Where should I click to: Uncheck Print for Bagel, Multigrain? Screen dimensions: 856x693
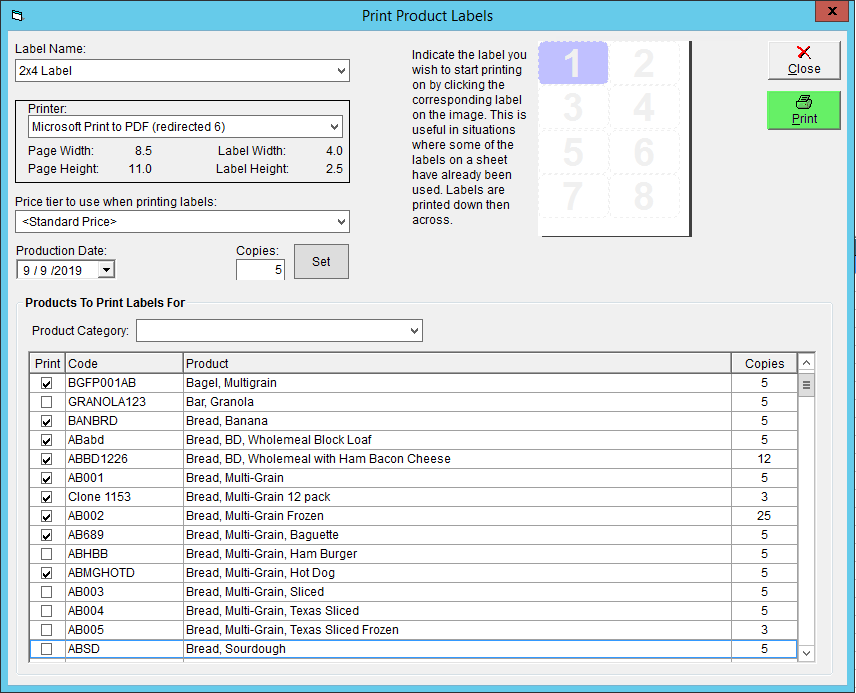point(46,383)
